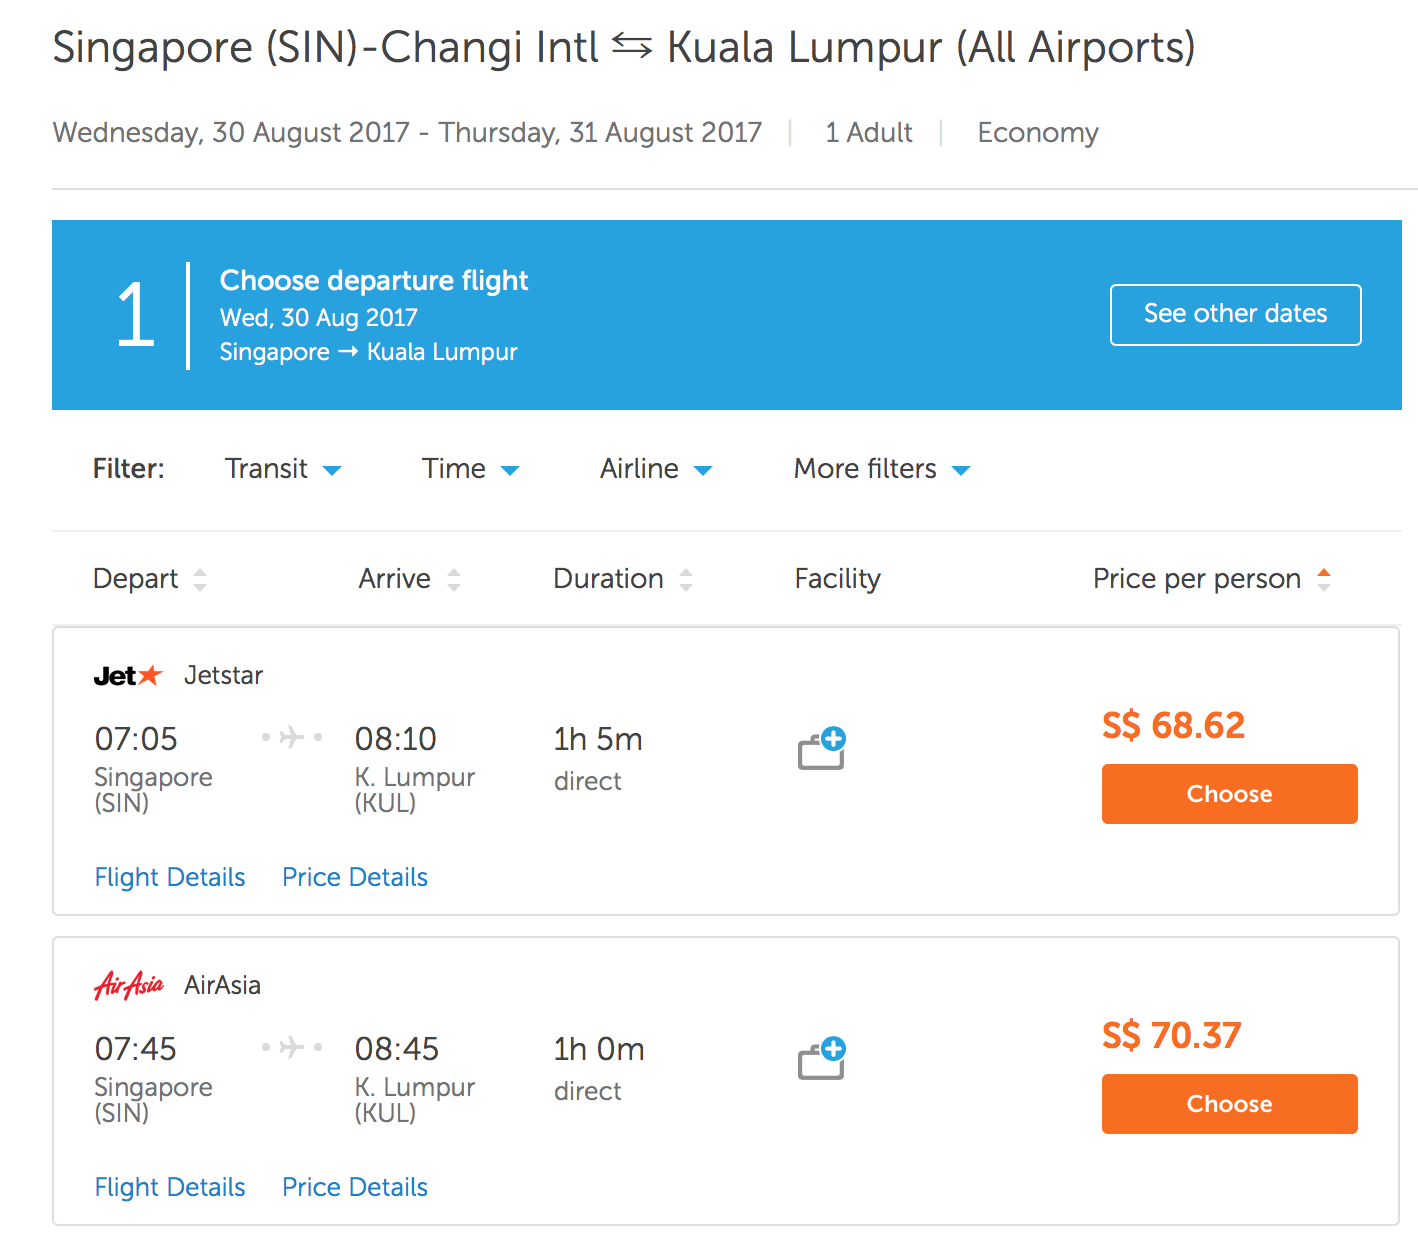Open Price Details for AirAsia flight

point(355,1187)
